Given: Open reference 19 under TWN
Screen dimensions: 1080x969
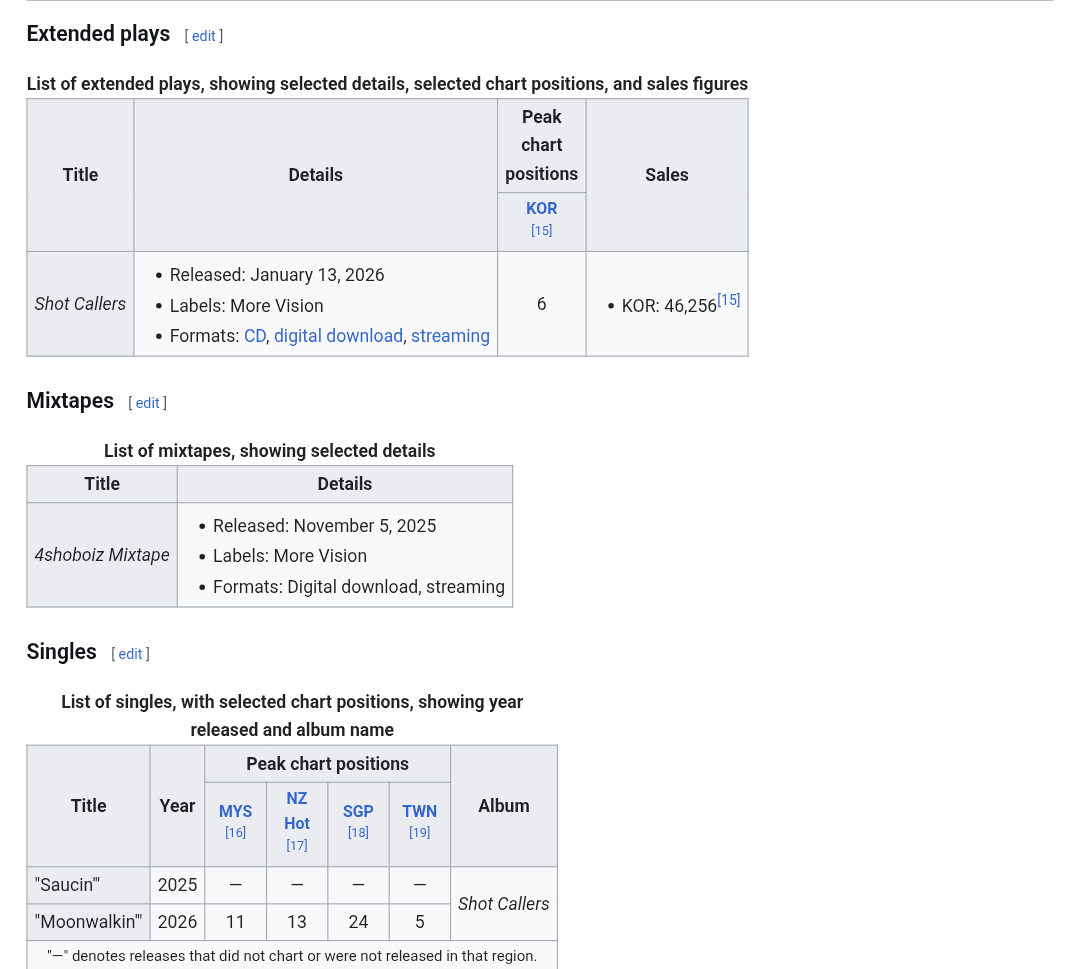Looking at the screenshot, I should pyautogui.click(x=419, y=832).
